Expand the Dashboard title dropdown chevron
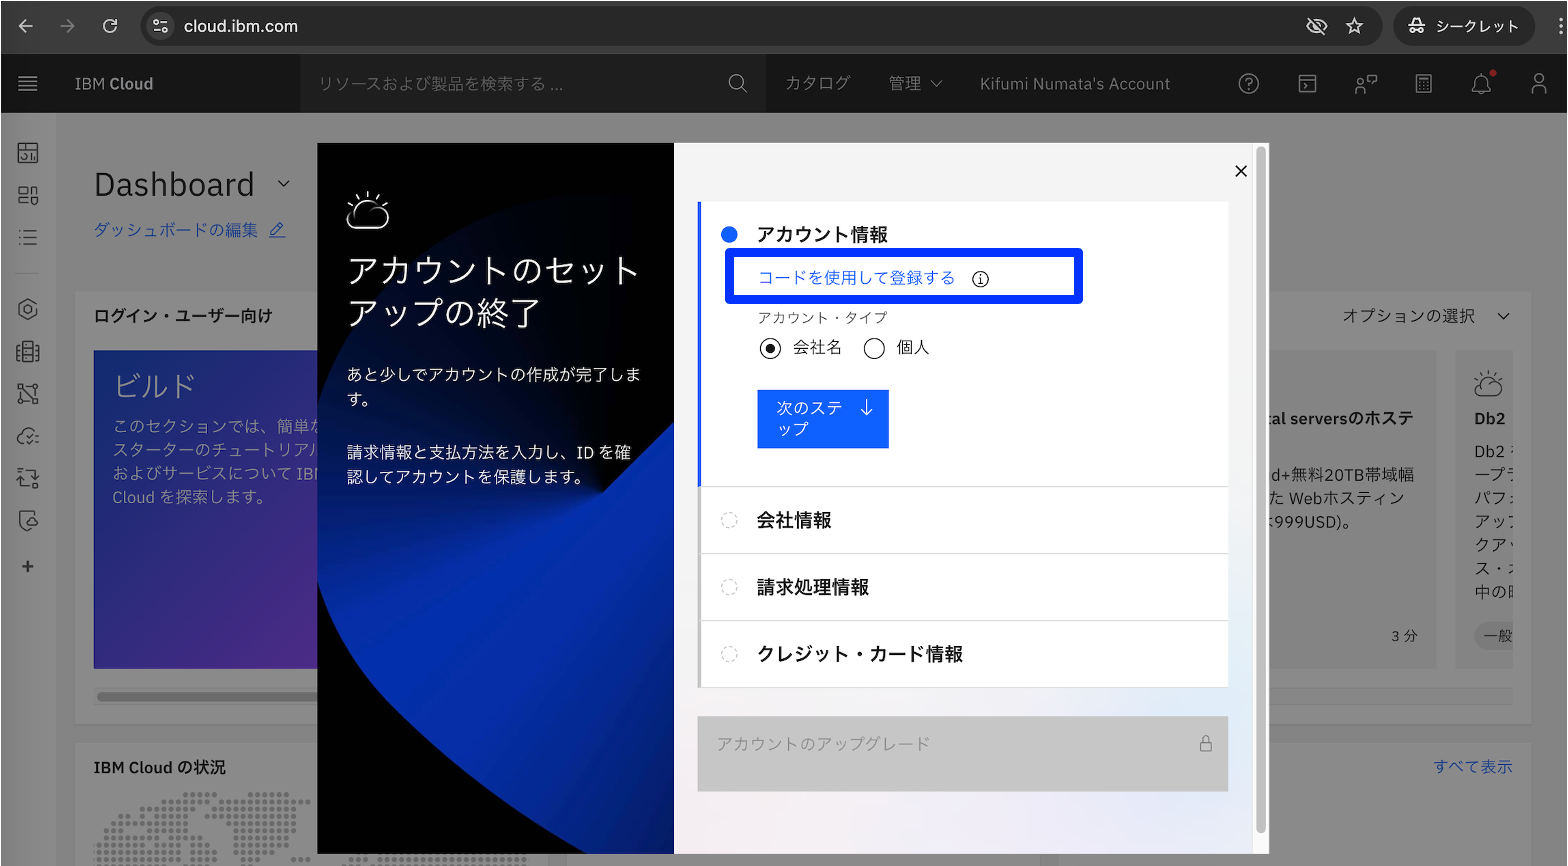The height and width of the screenshot is (866, 1568). tap(284, 184)
